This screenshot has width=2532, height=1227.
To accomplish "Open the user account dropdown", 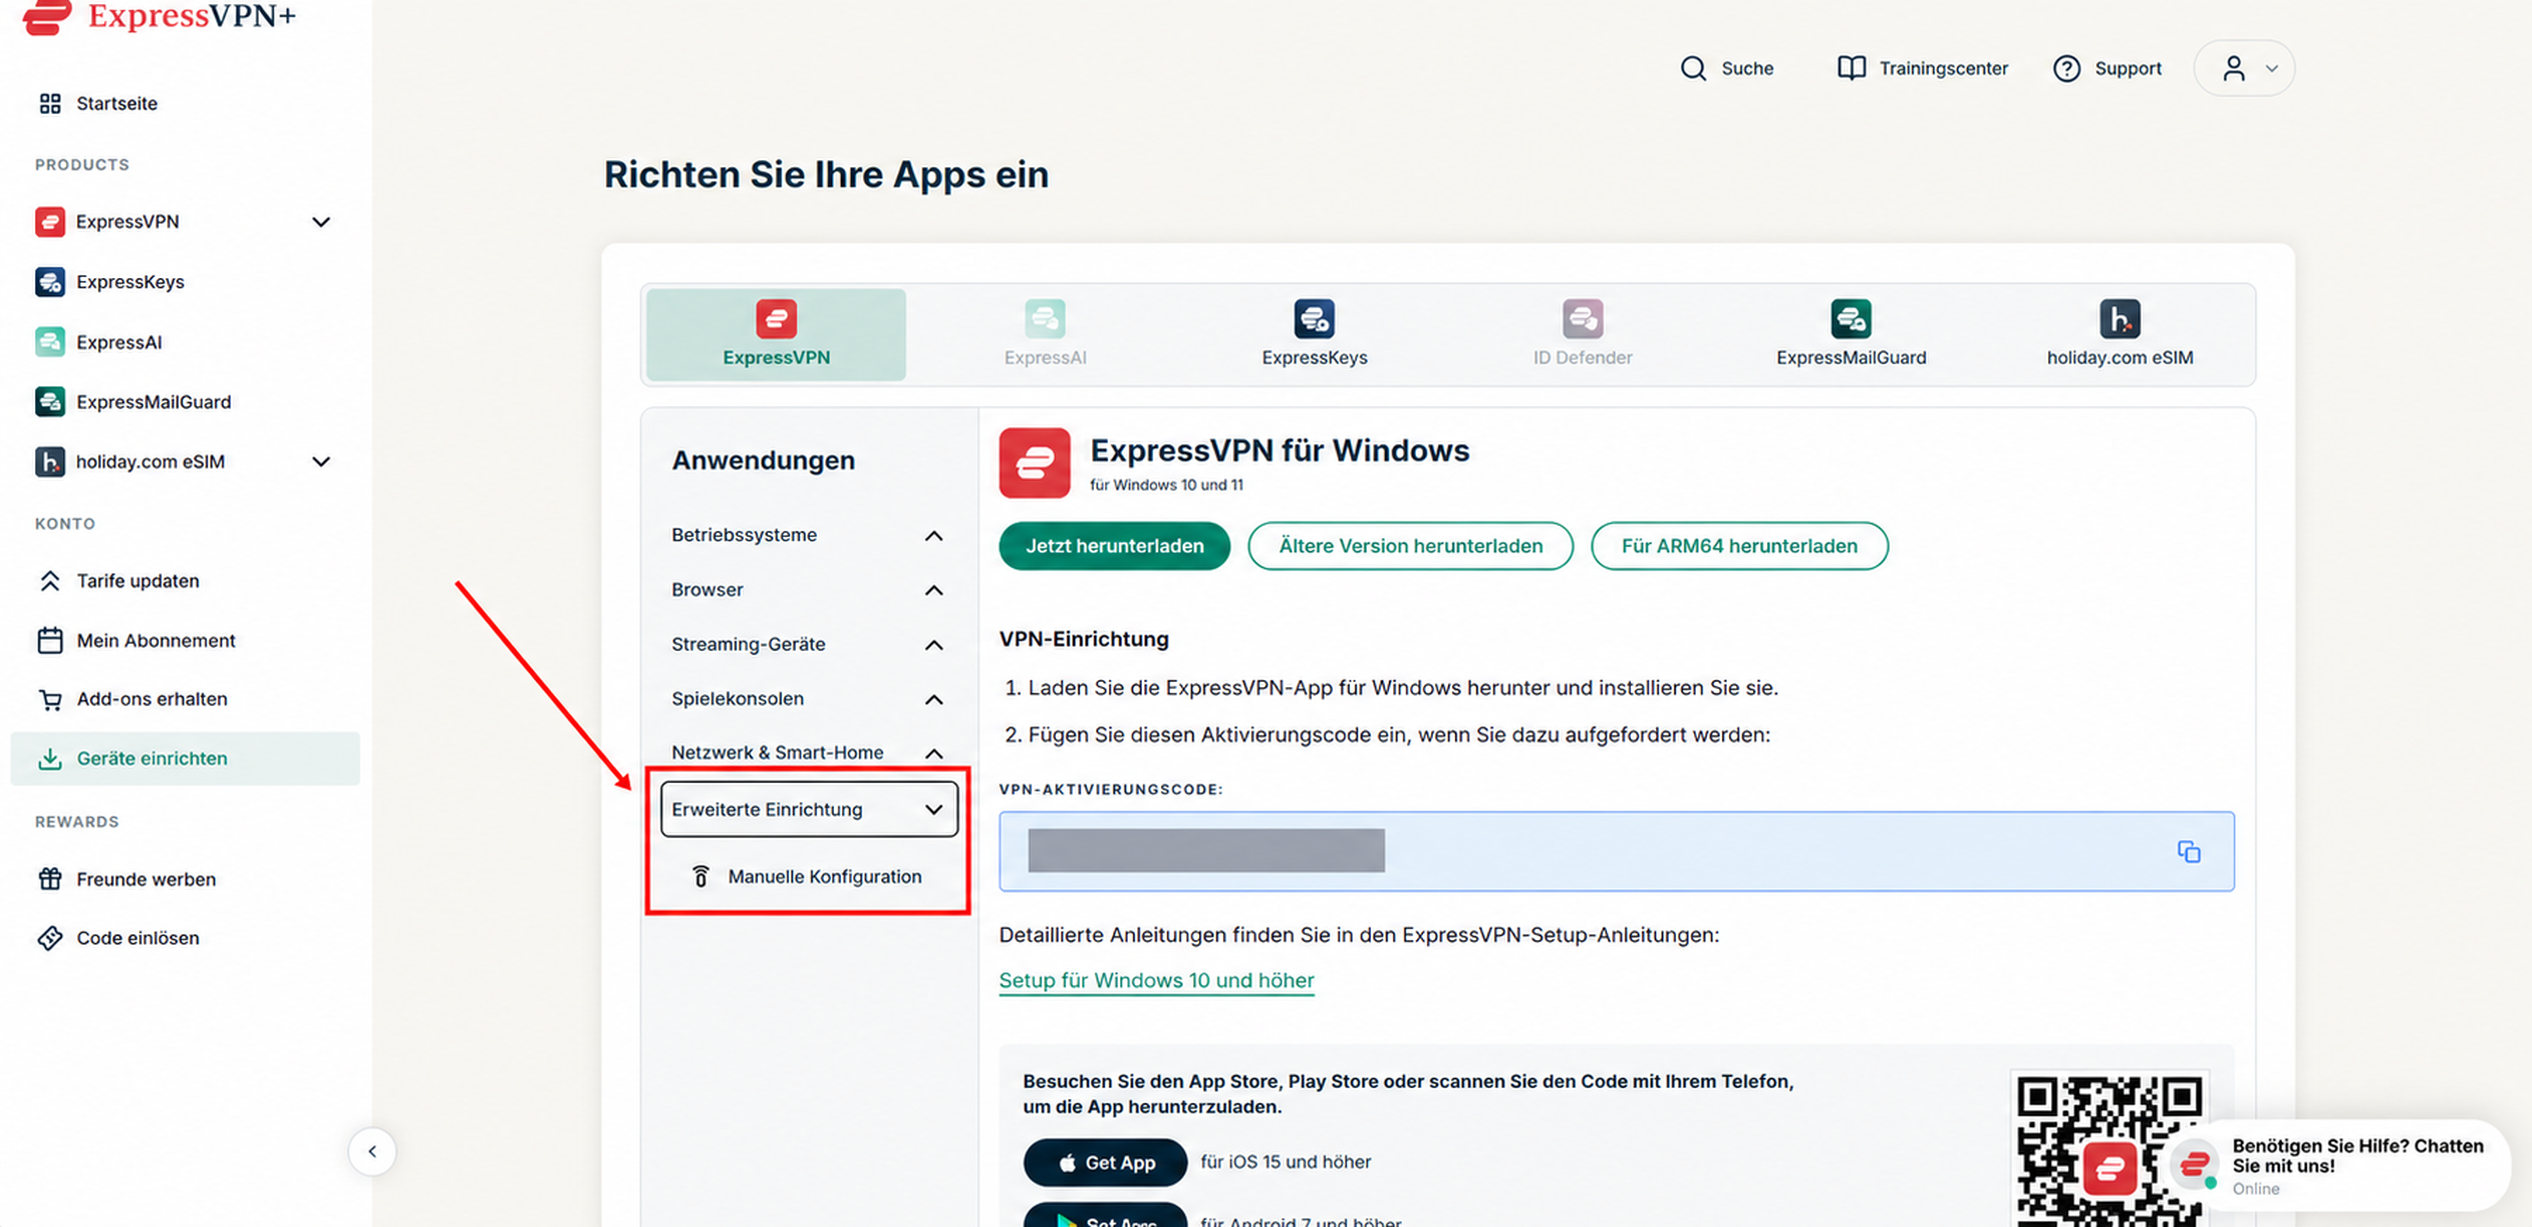I will 2244,68.
